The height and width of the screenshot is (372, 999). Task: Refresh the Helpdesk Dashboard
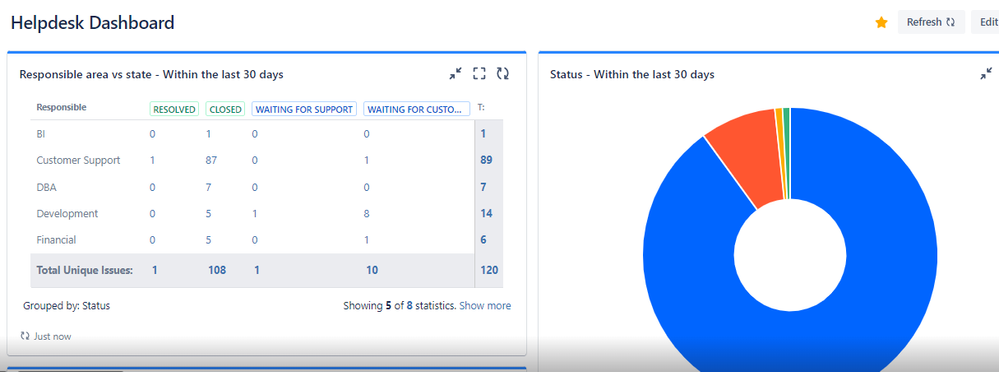931,22
